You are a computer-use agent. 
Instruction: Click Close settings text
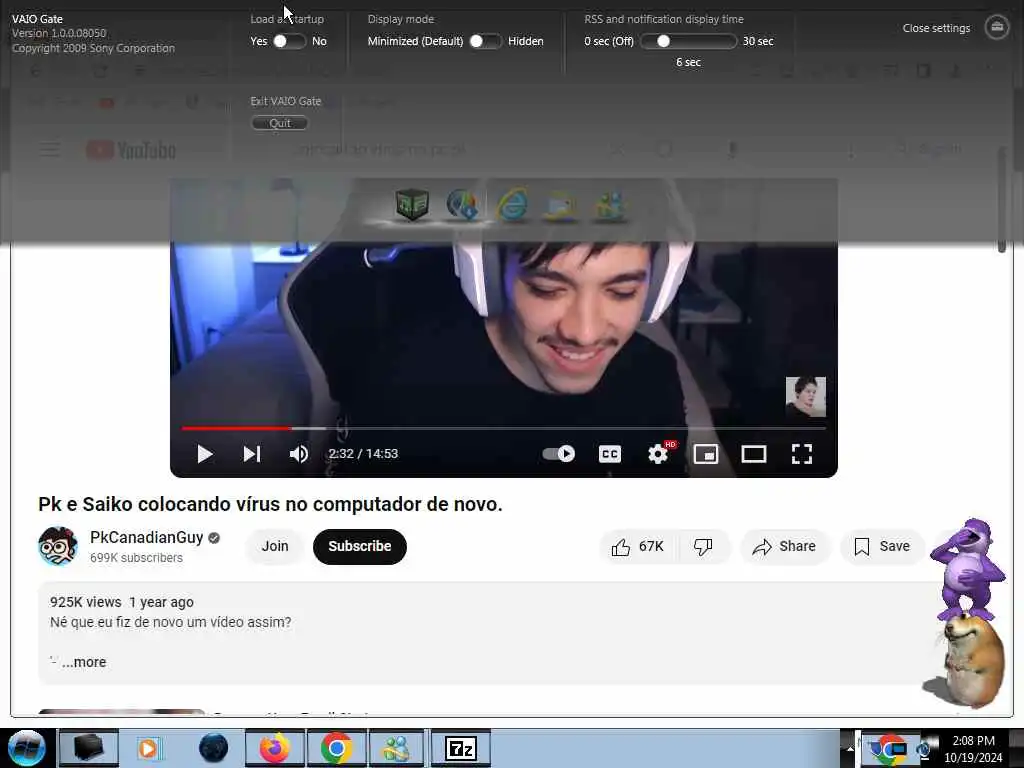click(x=936, y=28)
